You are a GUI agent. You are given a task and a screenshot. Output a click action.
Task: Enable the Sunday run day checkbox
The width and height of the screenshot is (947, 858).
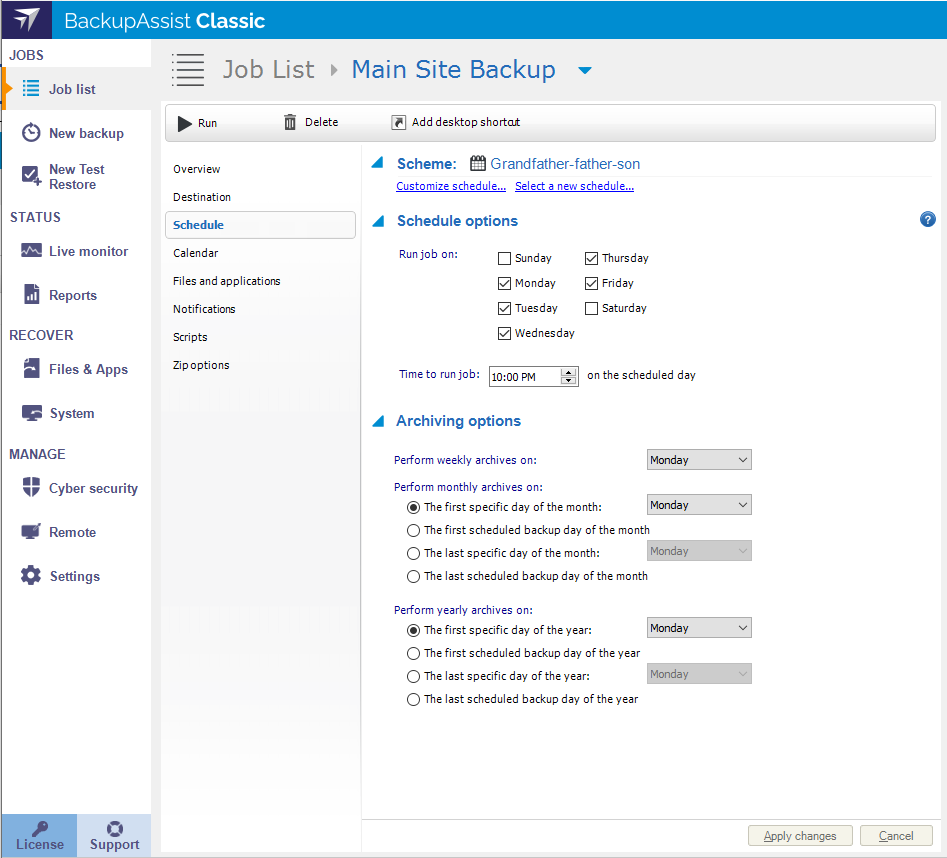click(505, 258)
